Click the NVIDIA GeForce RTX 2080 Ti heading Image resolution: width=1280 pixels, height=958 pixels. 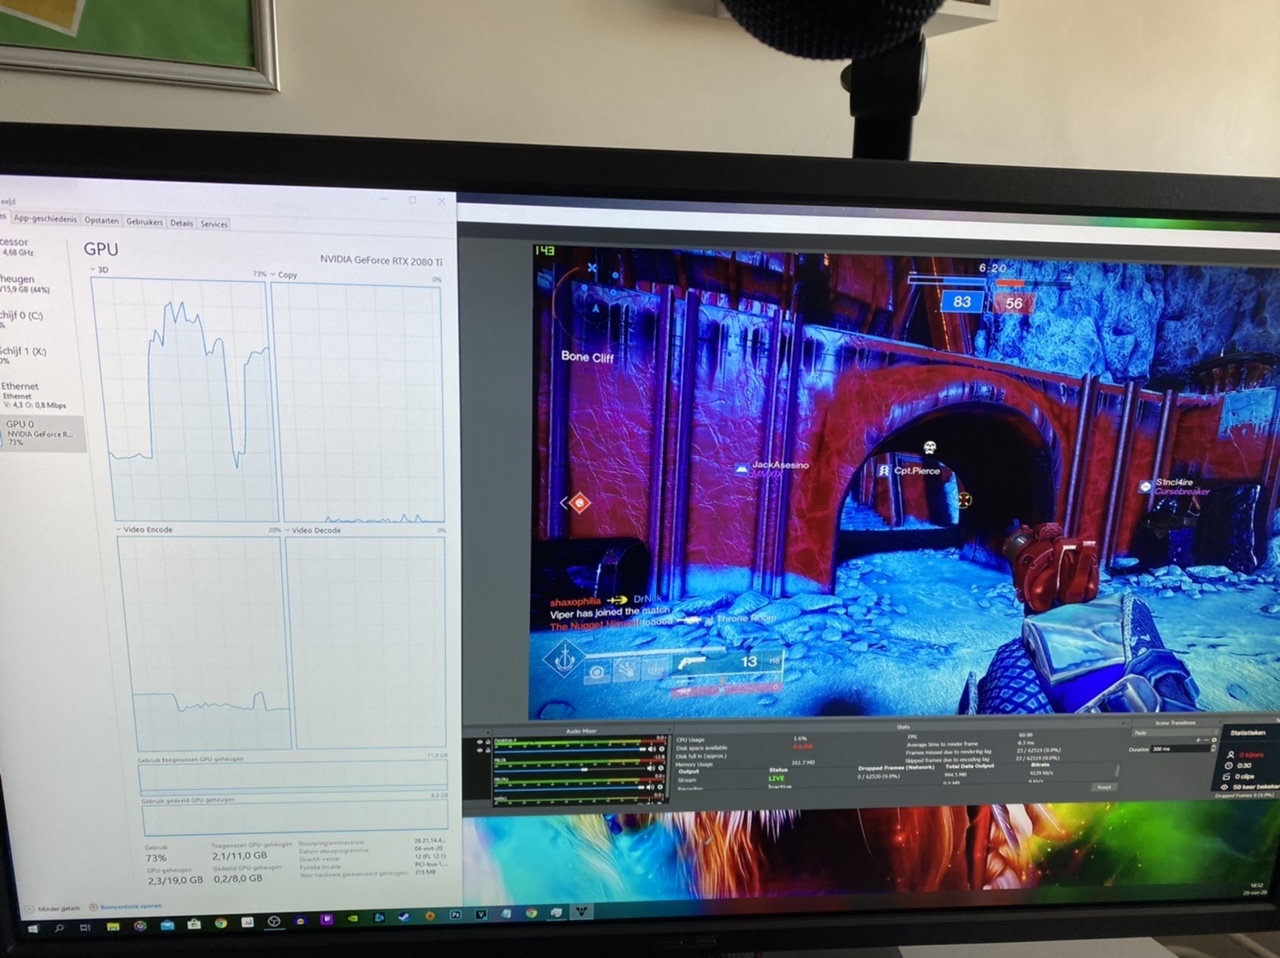click(x=380, y=260)
